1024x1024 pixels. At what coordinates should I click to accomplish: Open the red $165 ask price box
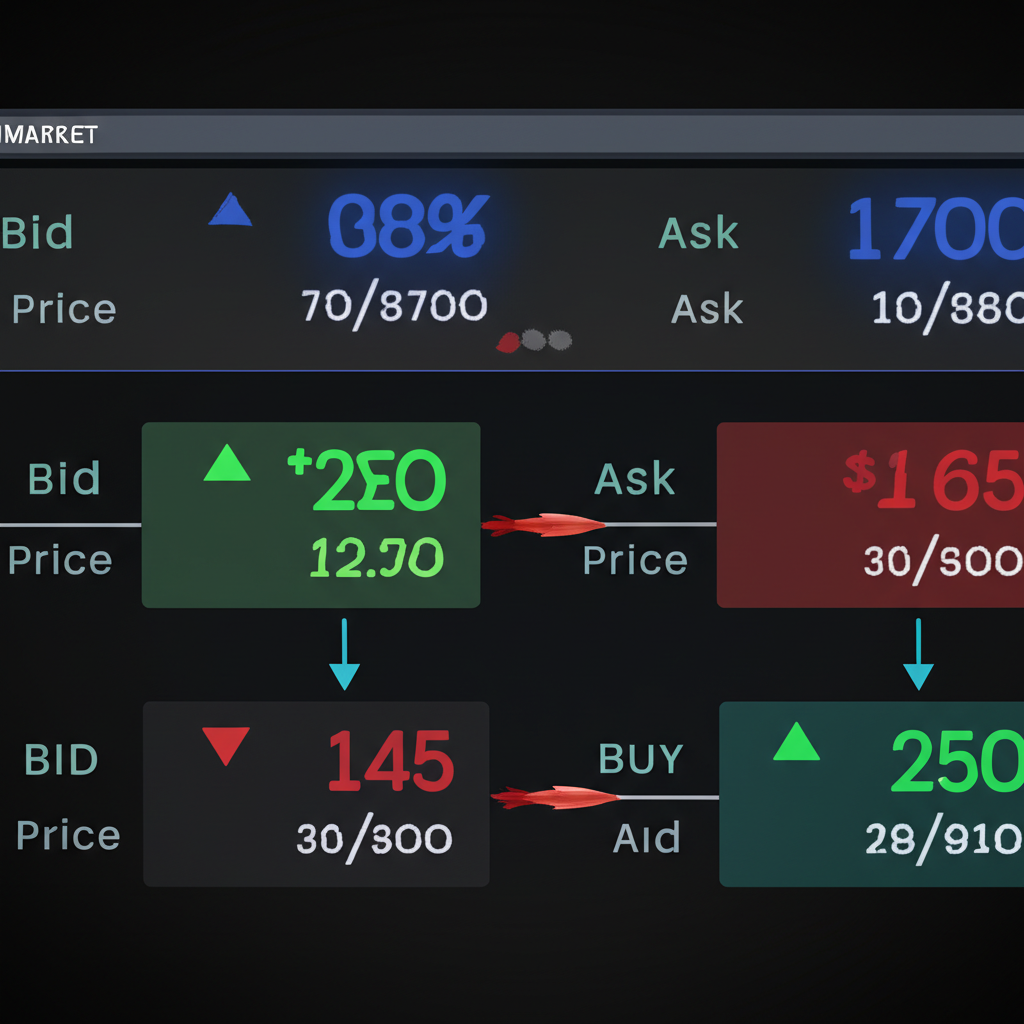pyautogui.click(x=870, y=515)
